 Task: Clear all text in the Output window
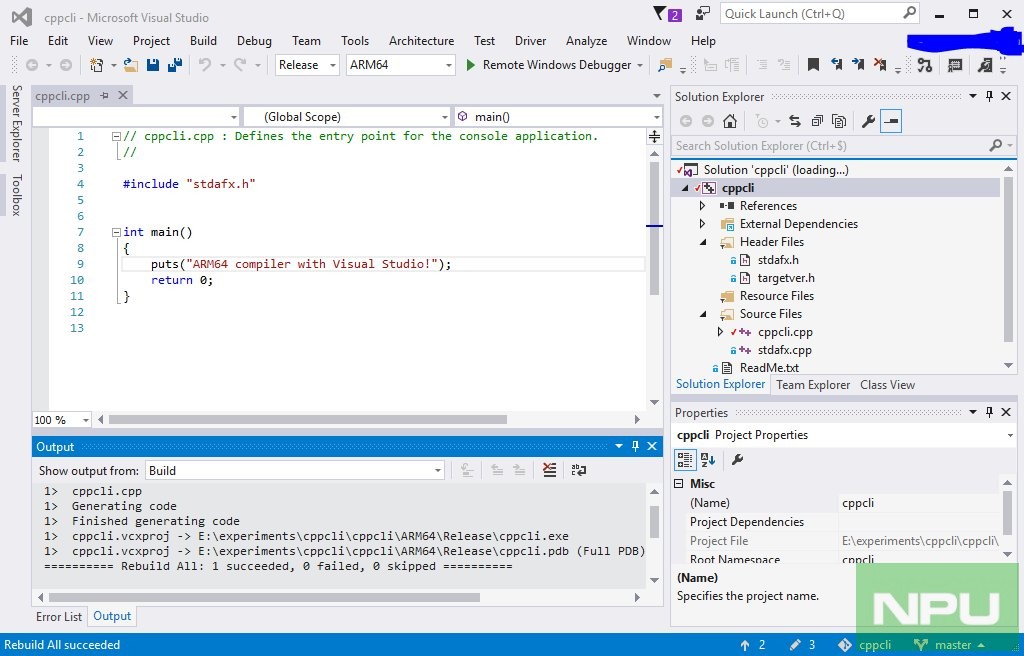[x=550, y=470]
